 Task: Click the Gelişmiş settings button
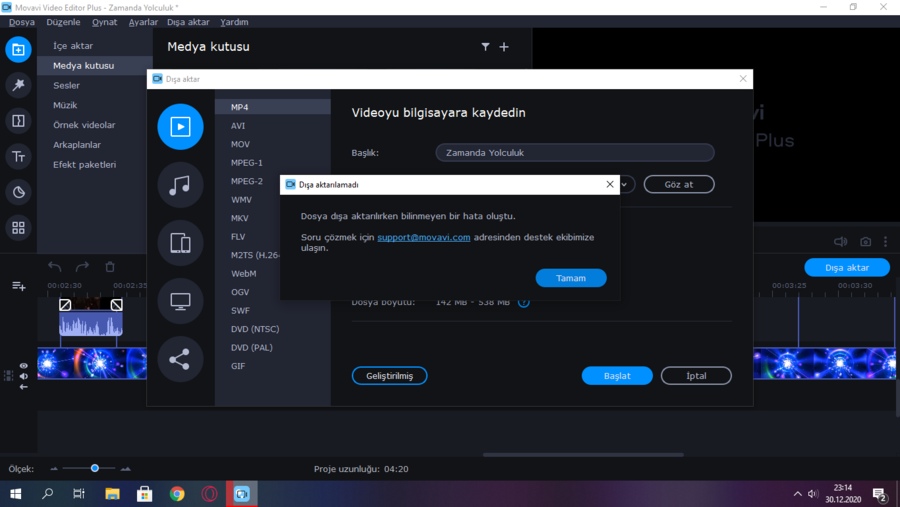(x=390, y=376)
